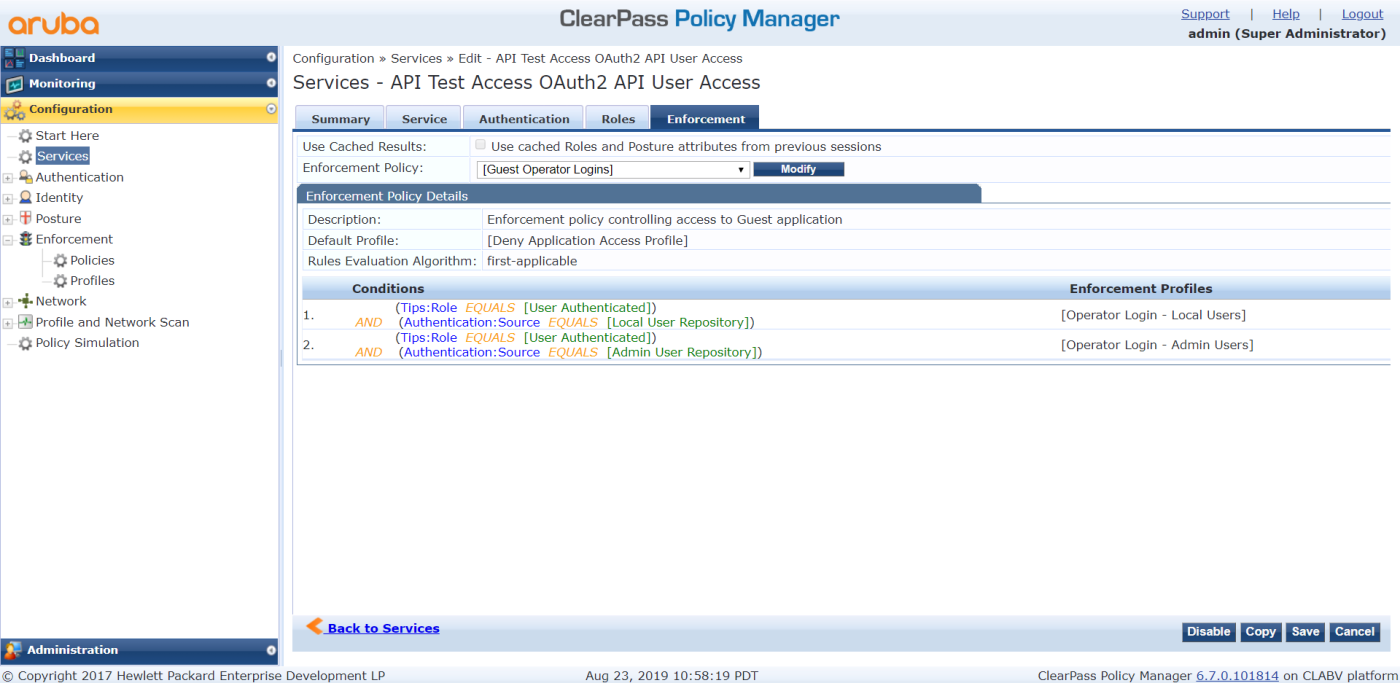Click the Back to Services arrow icon
Screen dimensions: 1400x683
(x=314, y=627)
